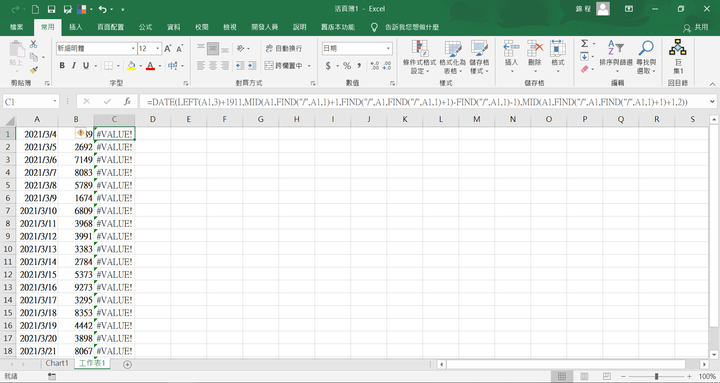
Task: Switch to the 頁面配置 tab
Action: point(111,27)
